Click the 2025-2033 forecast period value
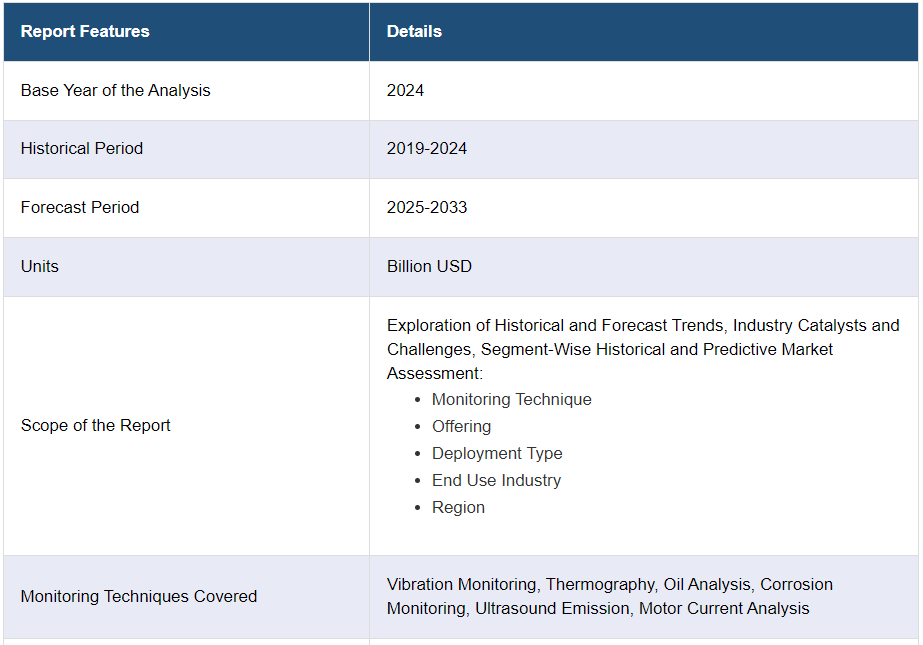Viewport: 923px width, 645px height. (427, 207)
